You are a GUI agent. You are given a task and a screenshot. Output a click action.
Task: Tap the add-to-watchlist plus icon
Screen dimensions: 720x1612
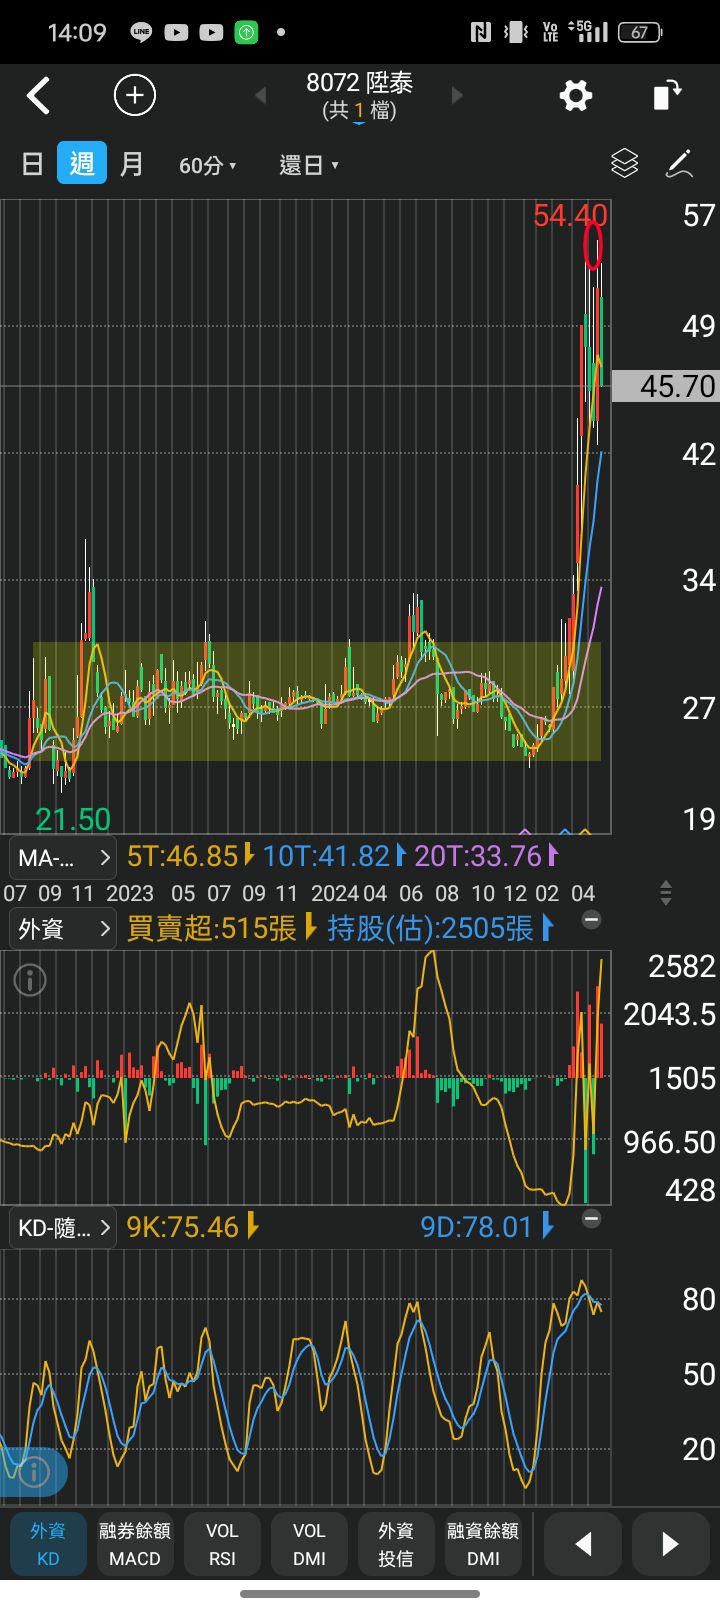[135, 96]
